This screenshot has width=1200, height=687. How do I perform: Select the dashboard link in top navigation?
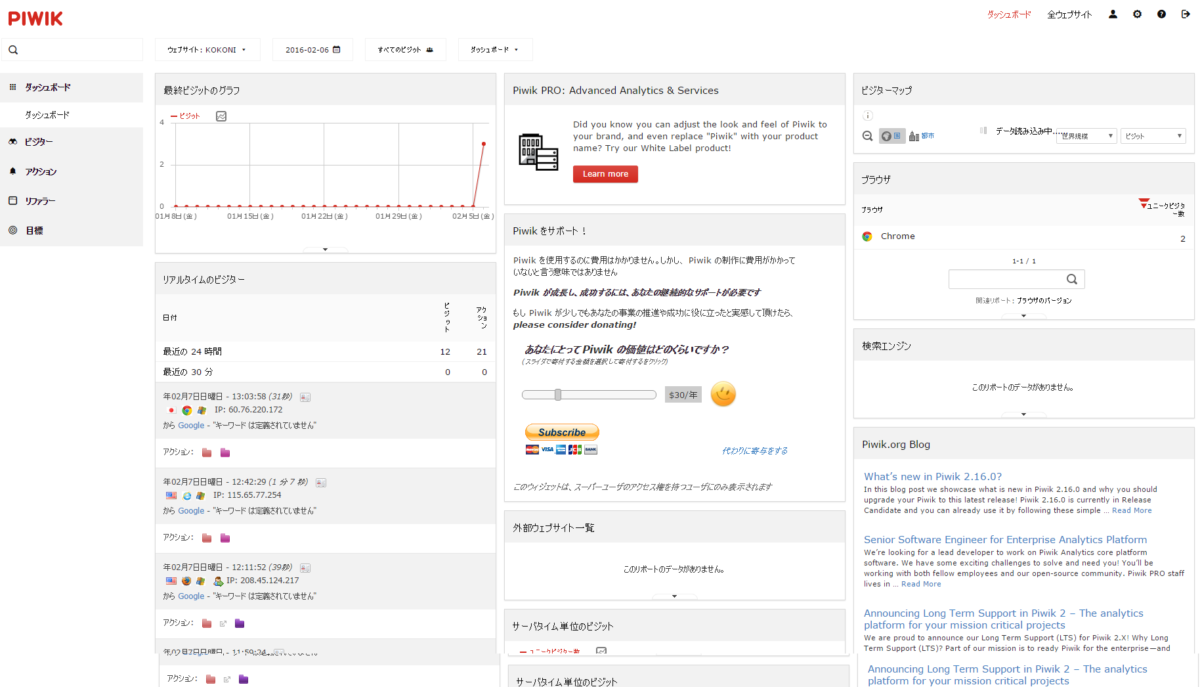click(1009, 15)
